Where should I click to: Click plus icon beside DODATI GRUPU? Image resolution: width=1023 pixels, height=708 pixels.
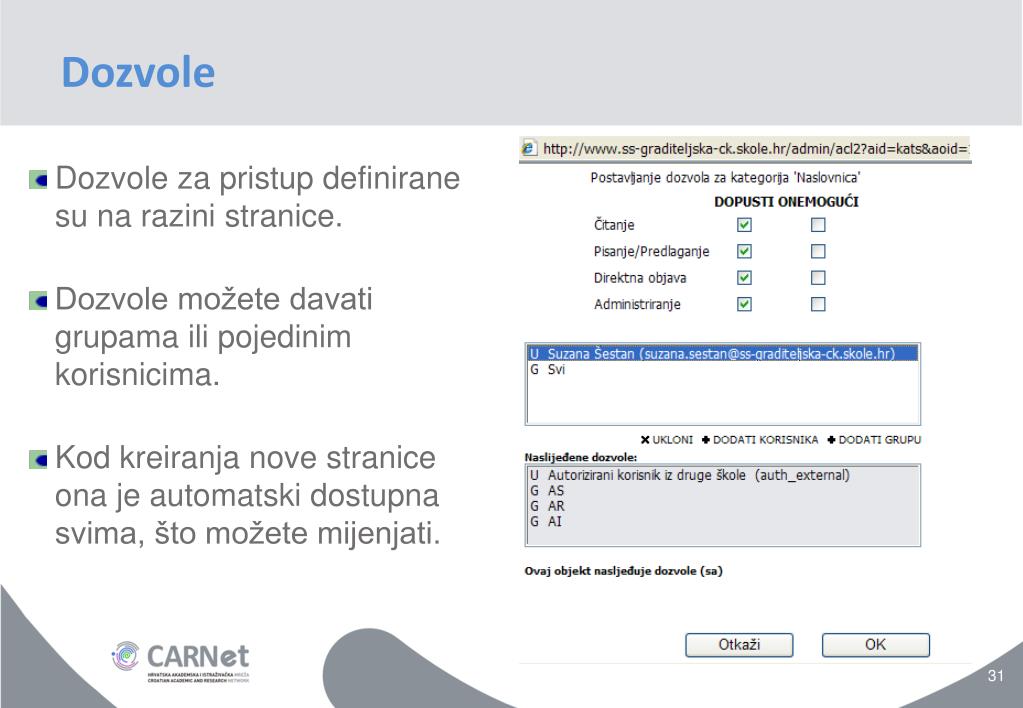[x=831, y=440]
